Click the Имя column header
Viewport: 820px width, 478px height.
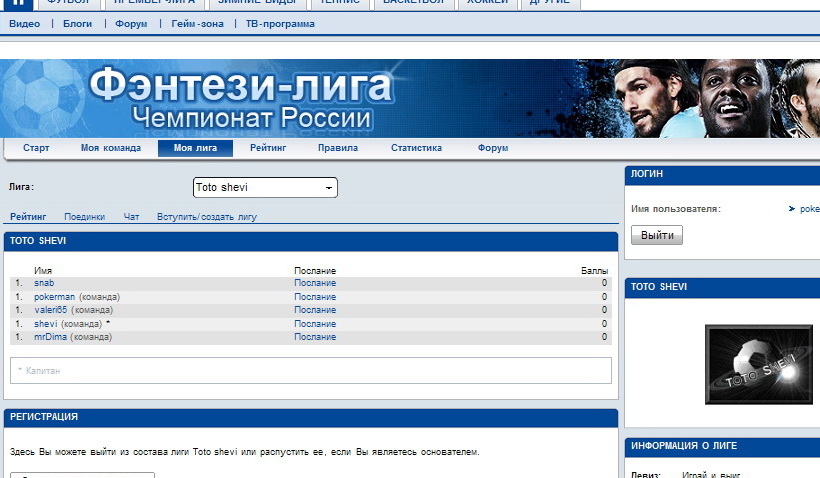(x=43, y=271)
